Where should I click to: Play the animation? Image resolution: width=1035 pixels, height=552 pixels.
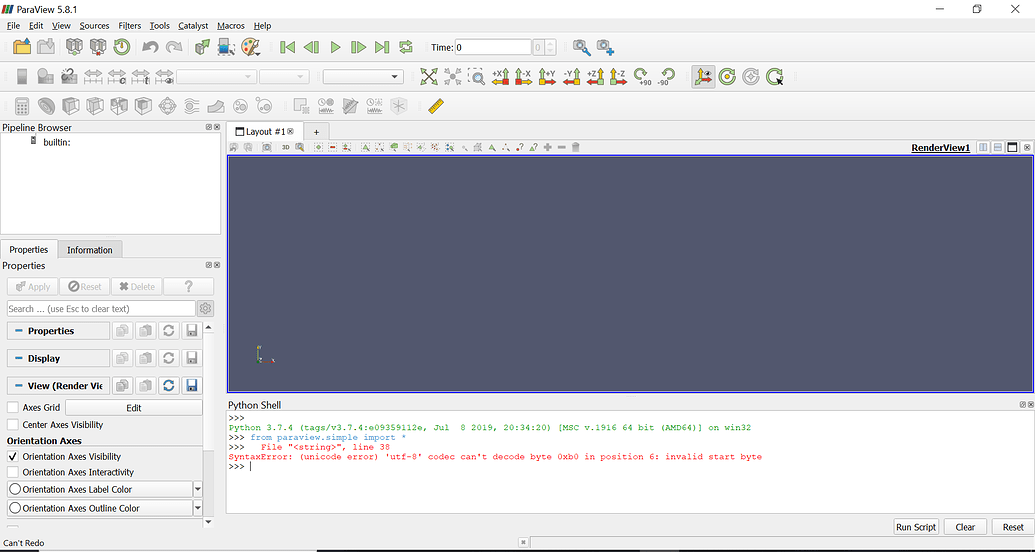point(335,47)
